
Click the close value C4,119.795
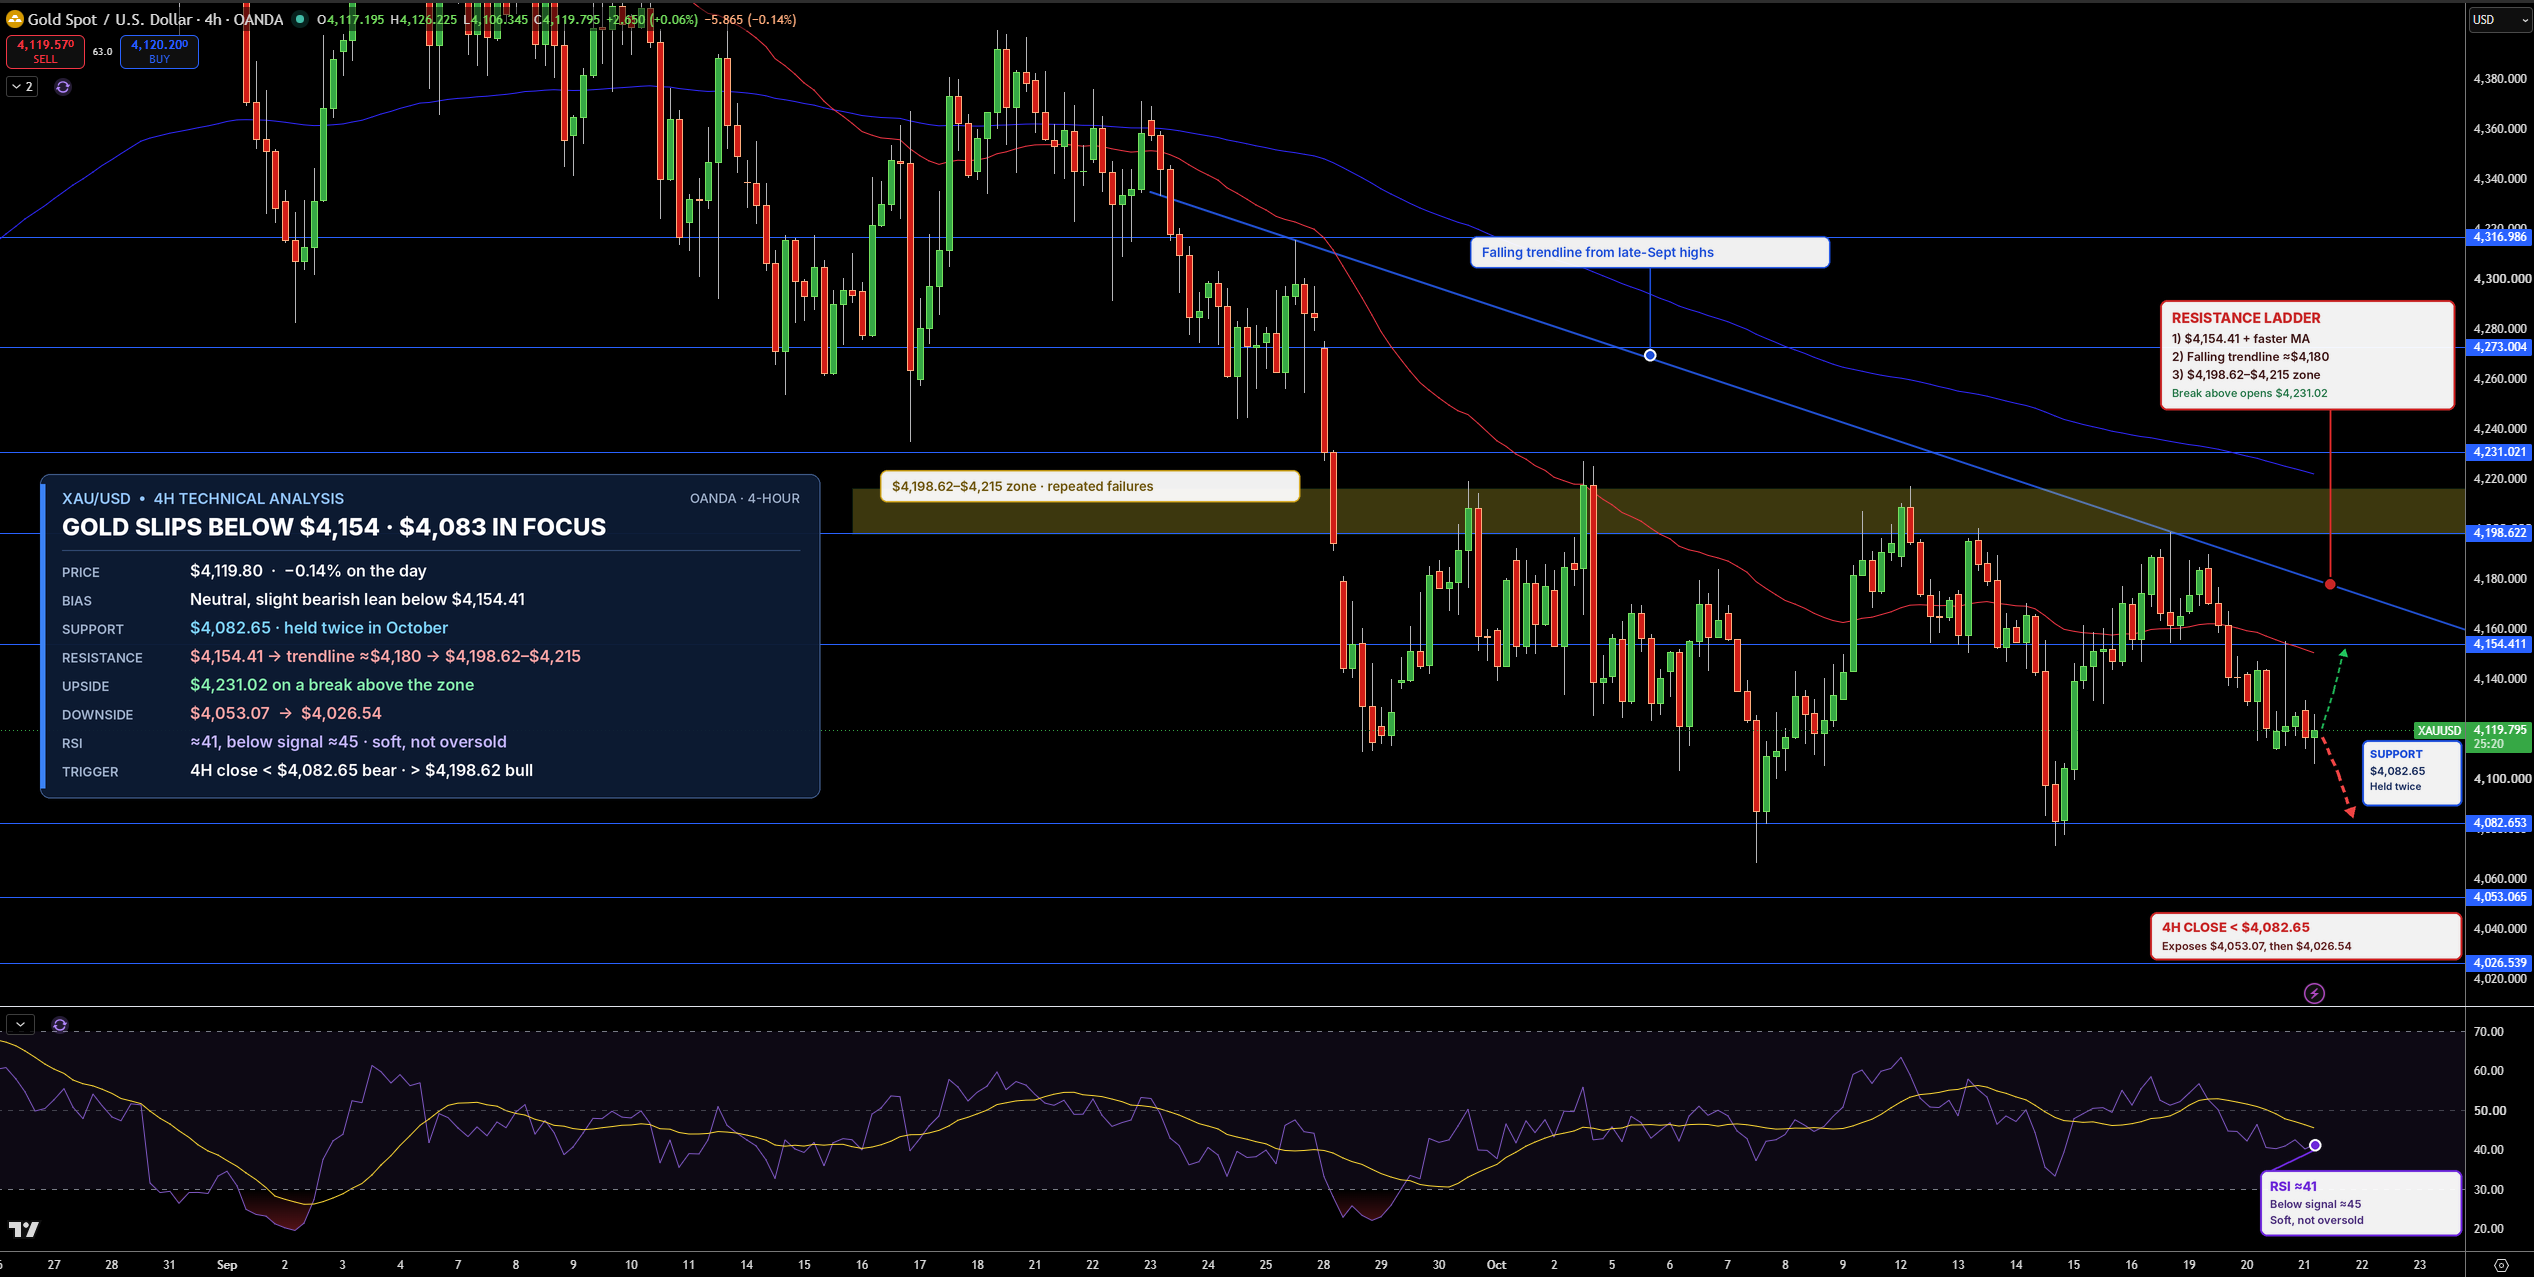567,19
